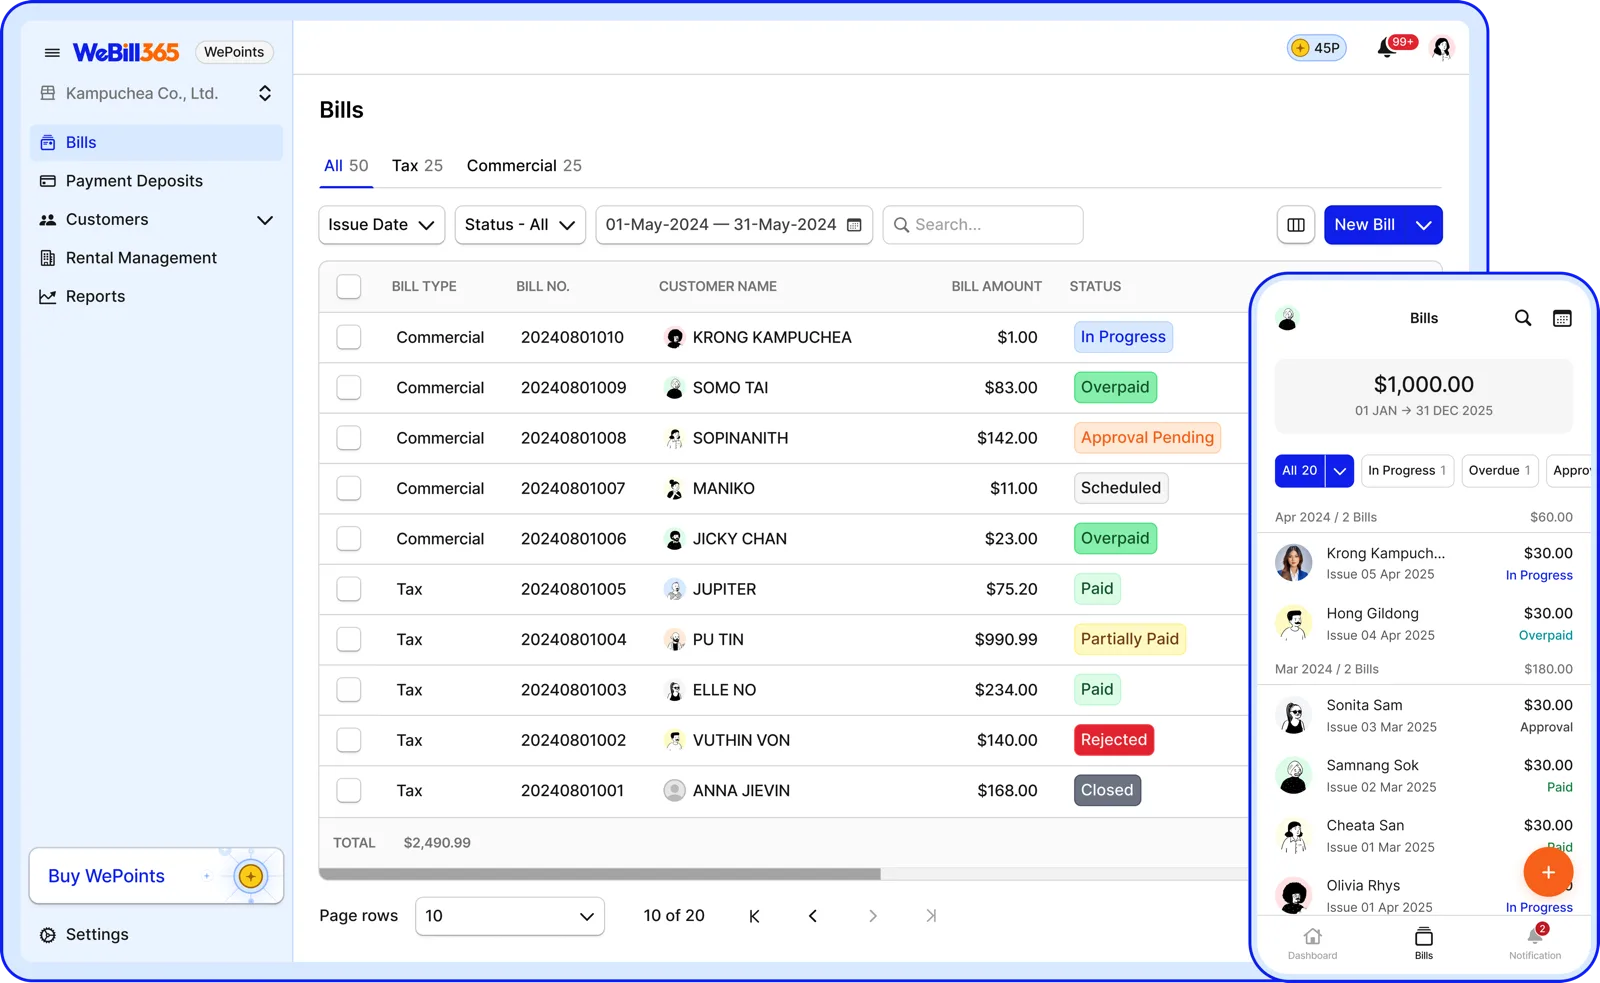
Task: Click the Payment Deposits card icon
Action: coord(47,181)
